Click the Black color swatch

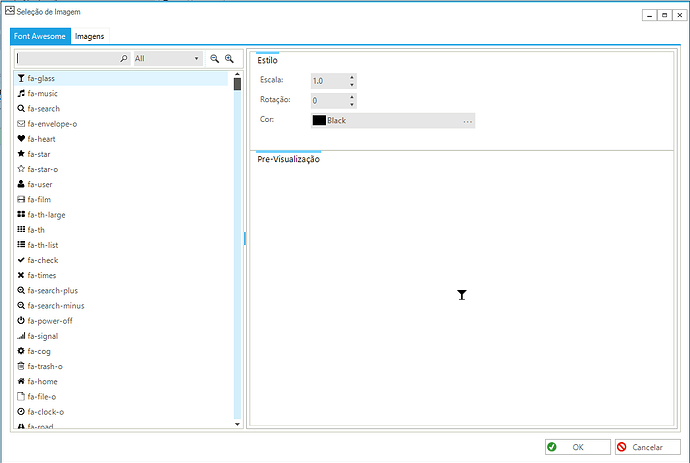[319, 121]
